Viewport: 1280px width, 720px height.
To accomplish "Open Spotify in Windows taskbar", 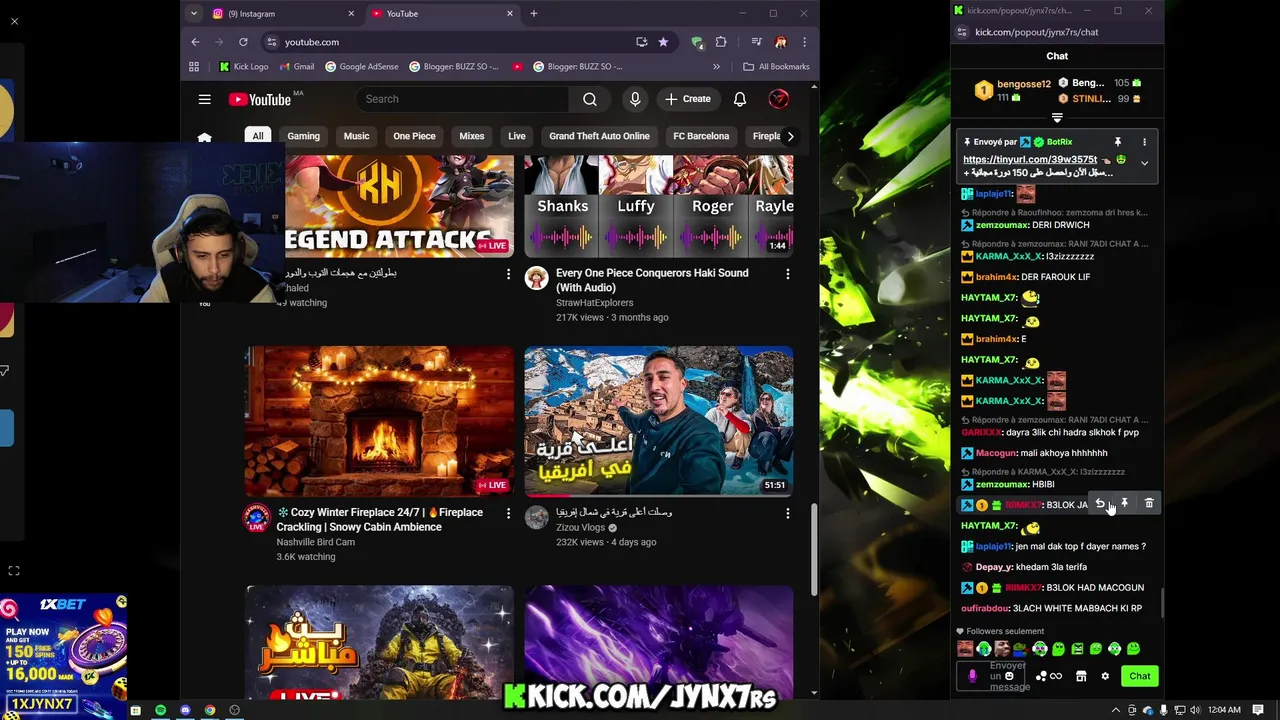I will pyautogui.click(x=160, y=710).
